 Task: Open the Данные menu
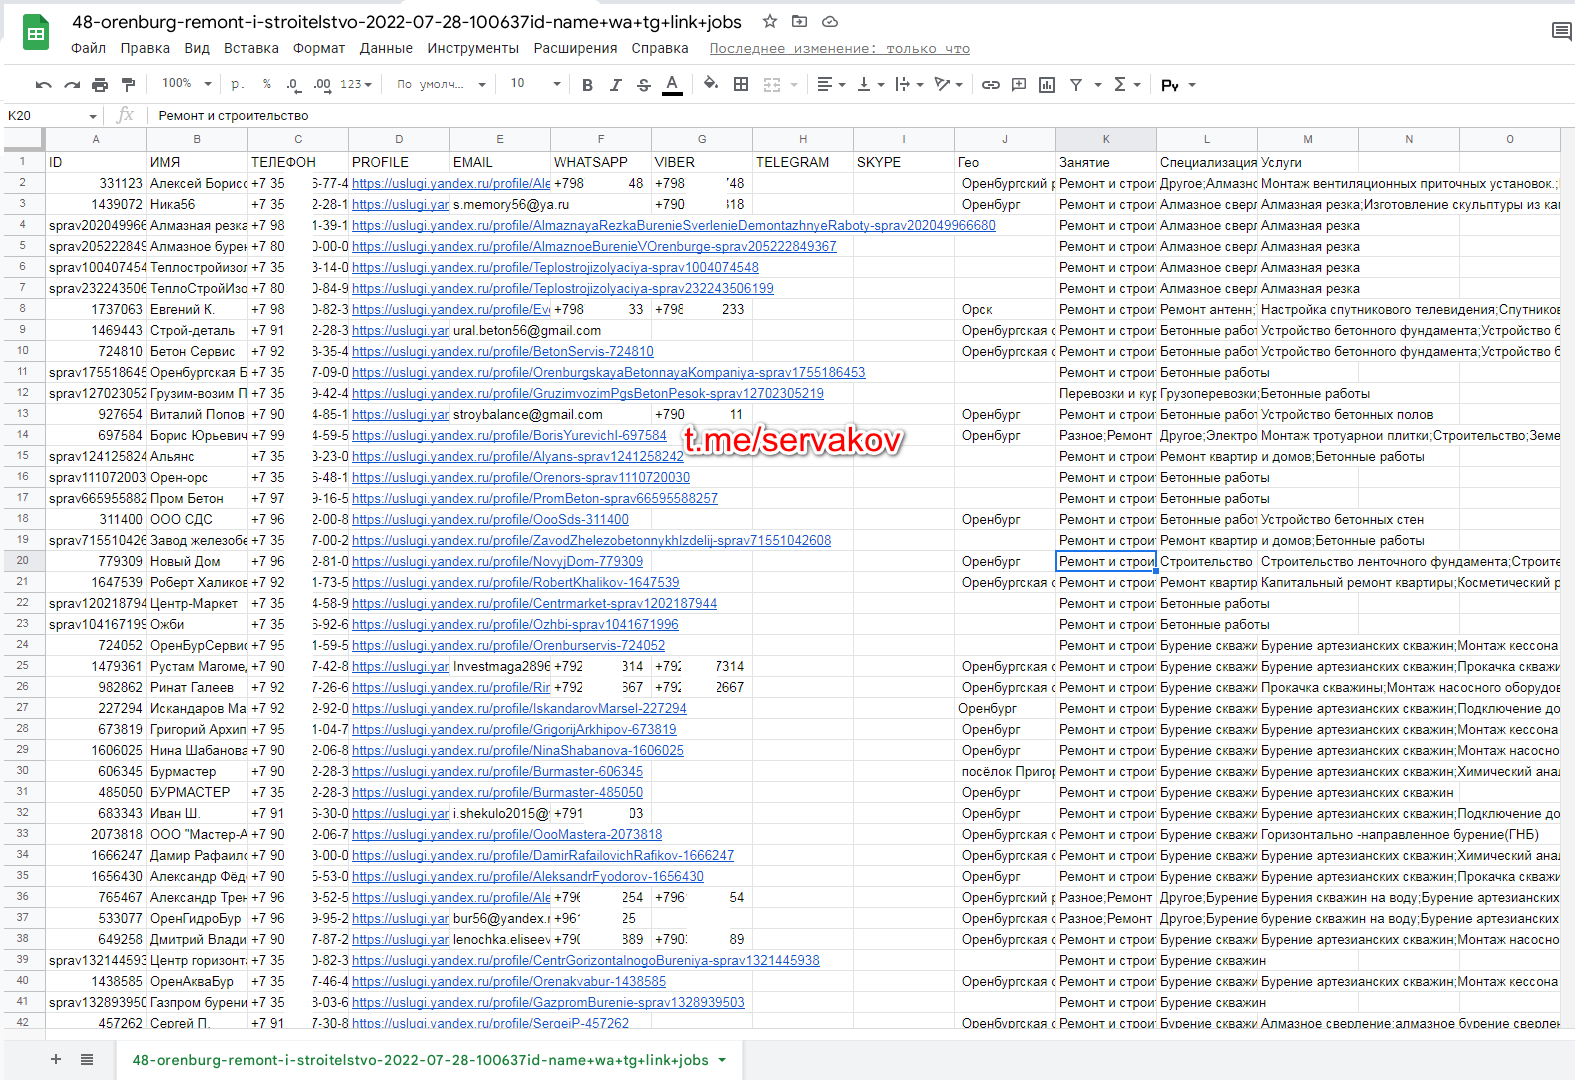[386, 48]
